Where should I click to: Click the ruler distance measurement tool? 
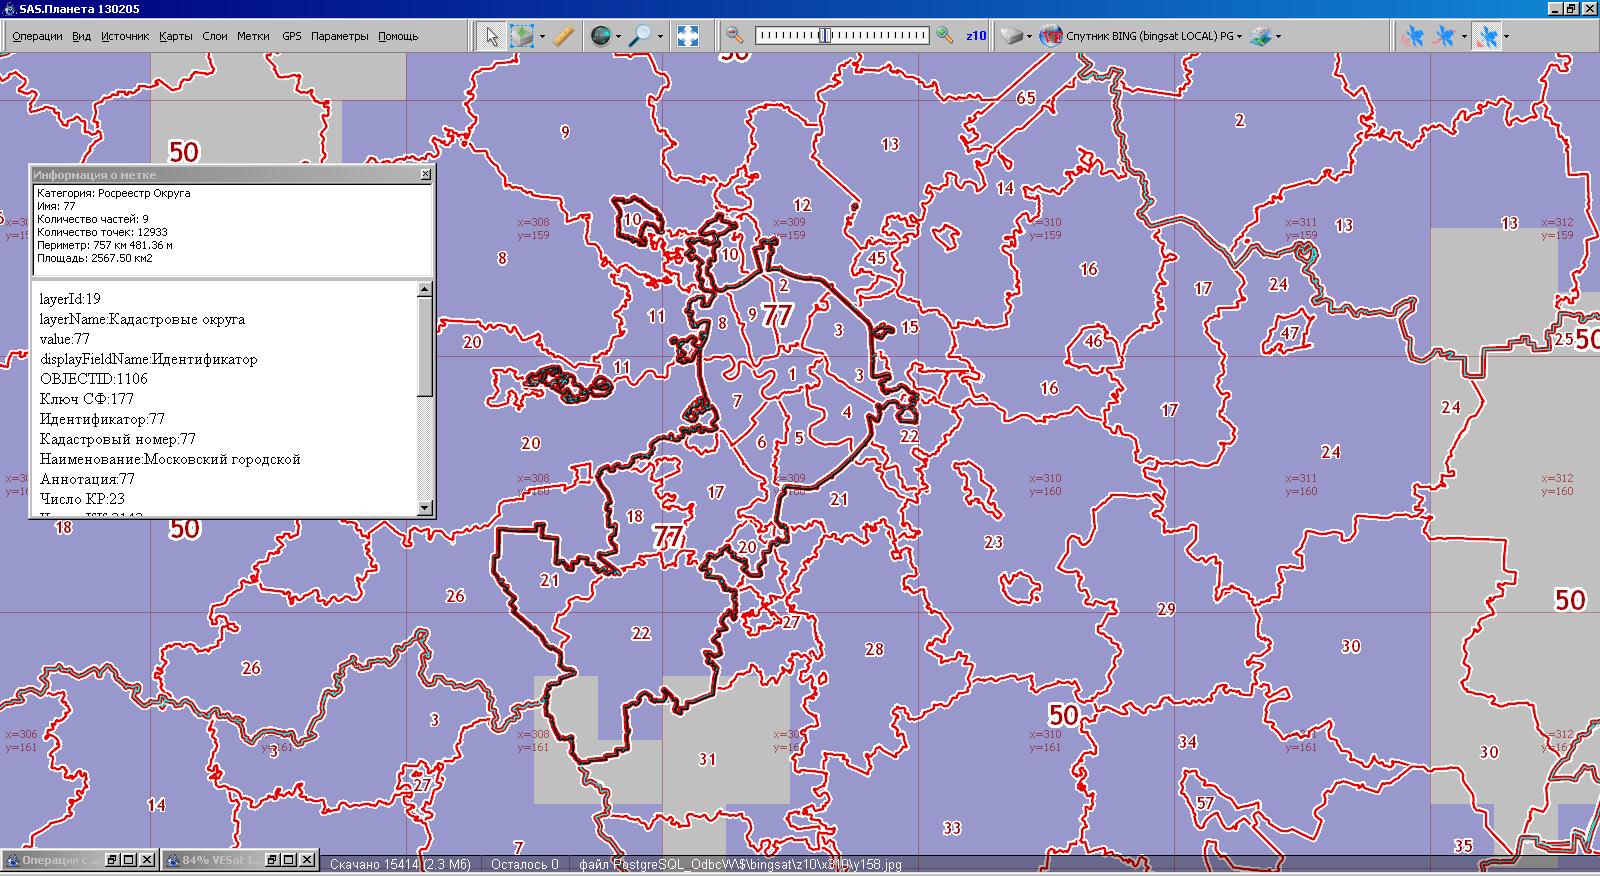coord(564,36)
